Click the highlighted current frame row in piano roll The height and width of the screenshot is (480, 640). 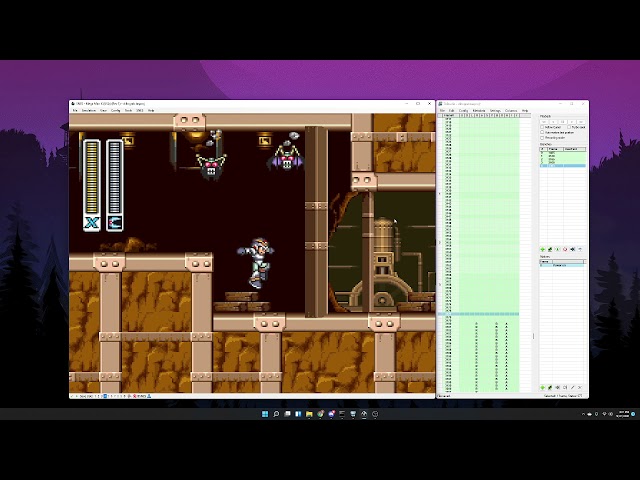[x=478, y=314]
